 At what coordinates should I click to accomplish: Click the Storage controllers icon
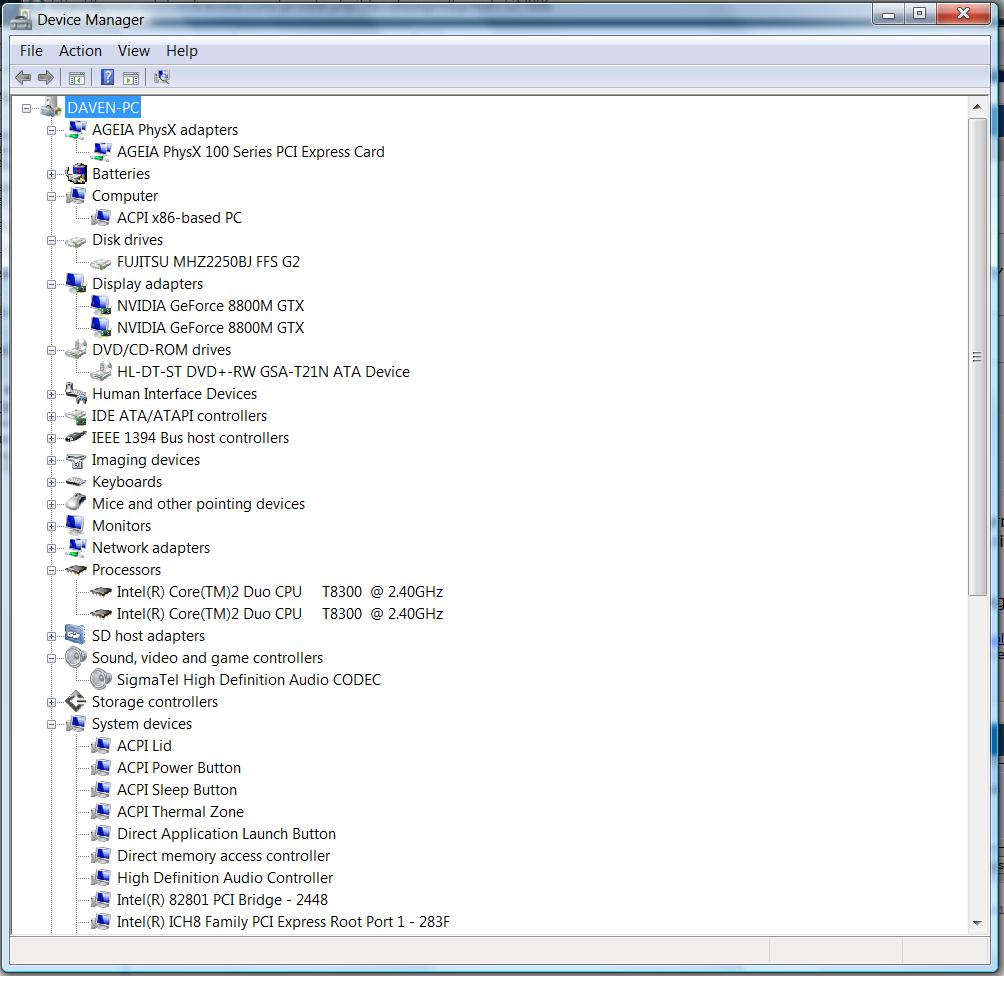pos(76,702)
